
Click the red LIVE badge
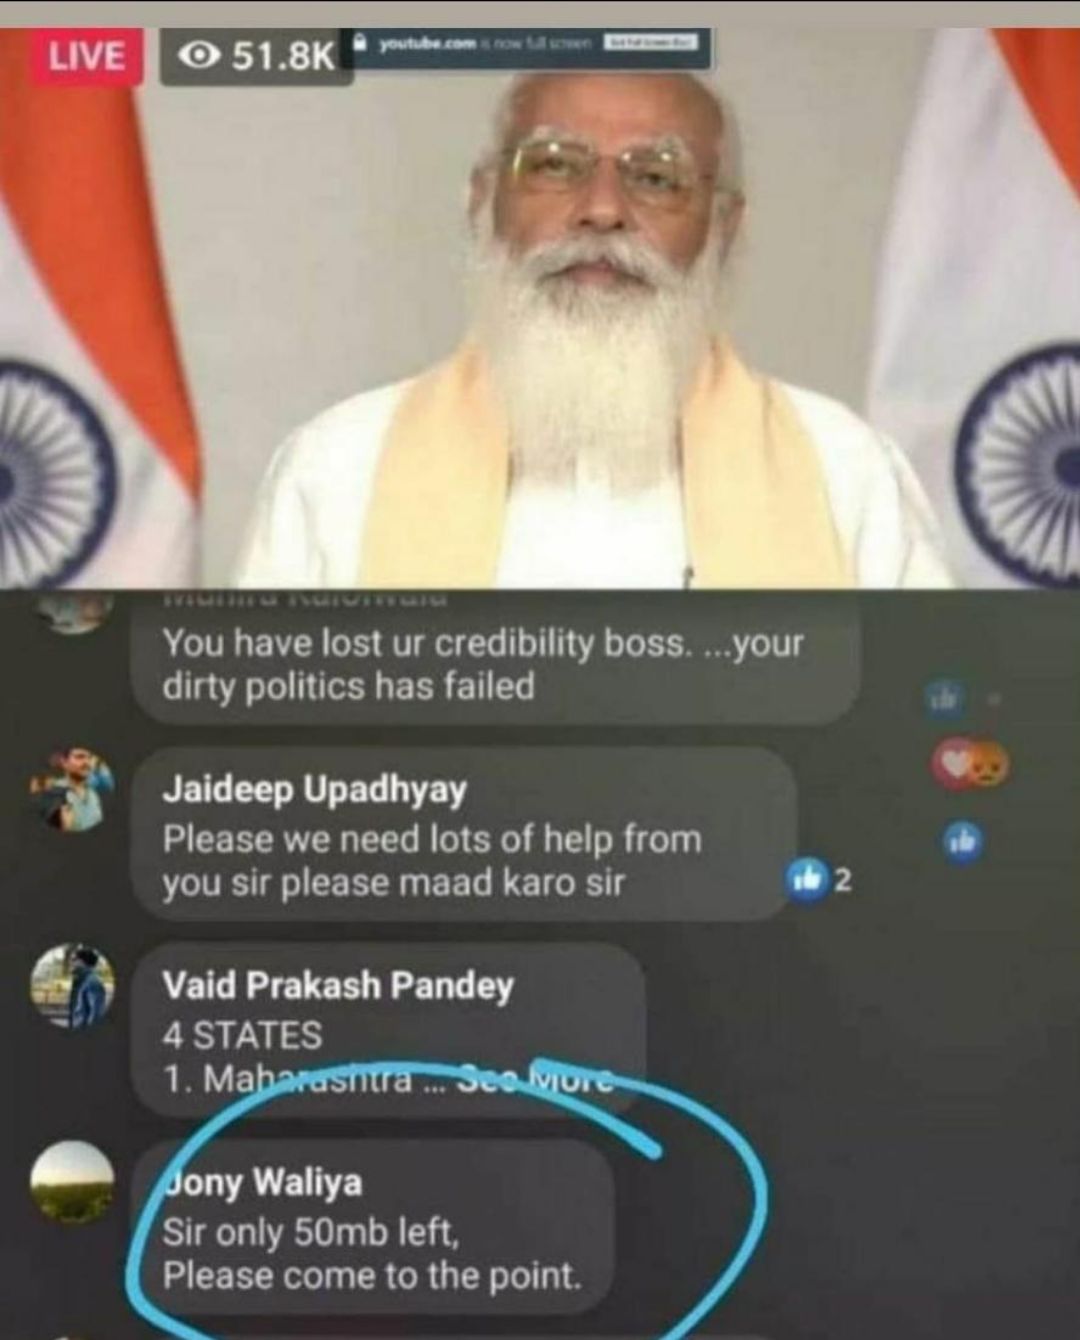point(87,56)
